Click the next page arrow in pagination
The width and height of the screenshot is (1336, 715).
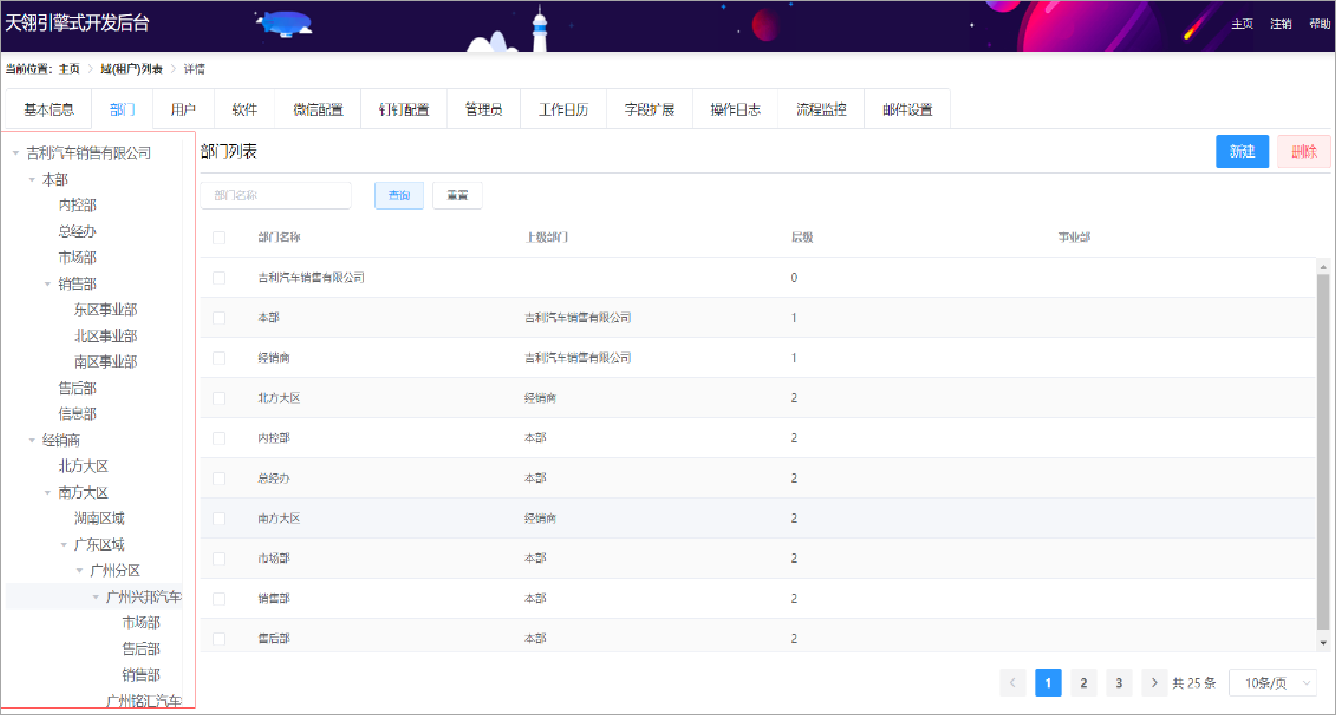point(1154,683)
